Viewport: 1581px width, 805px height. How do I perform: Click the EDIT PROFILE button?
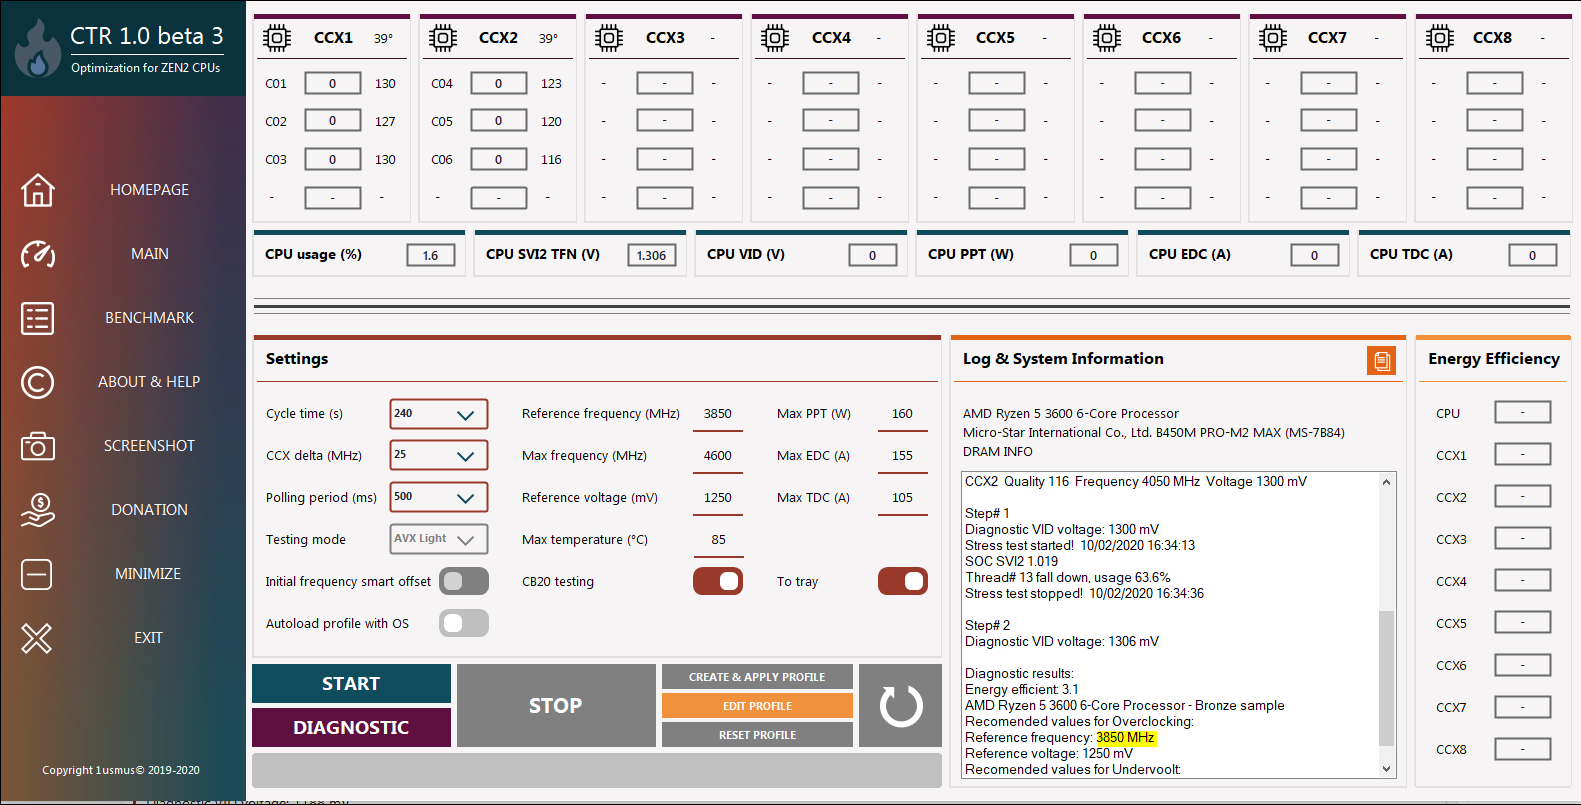click(757, 706)
